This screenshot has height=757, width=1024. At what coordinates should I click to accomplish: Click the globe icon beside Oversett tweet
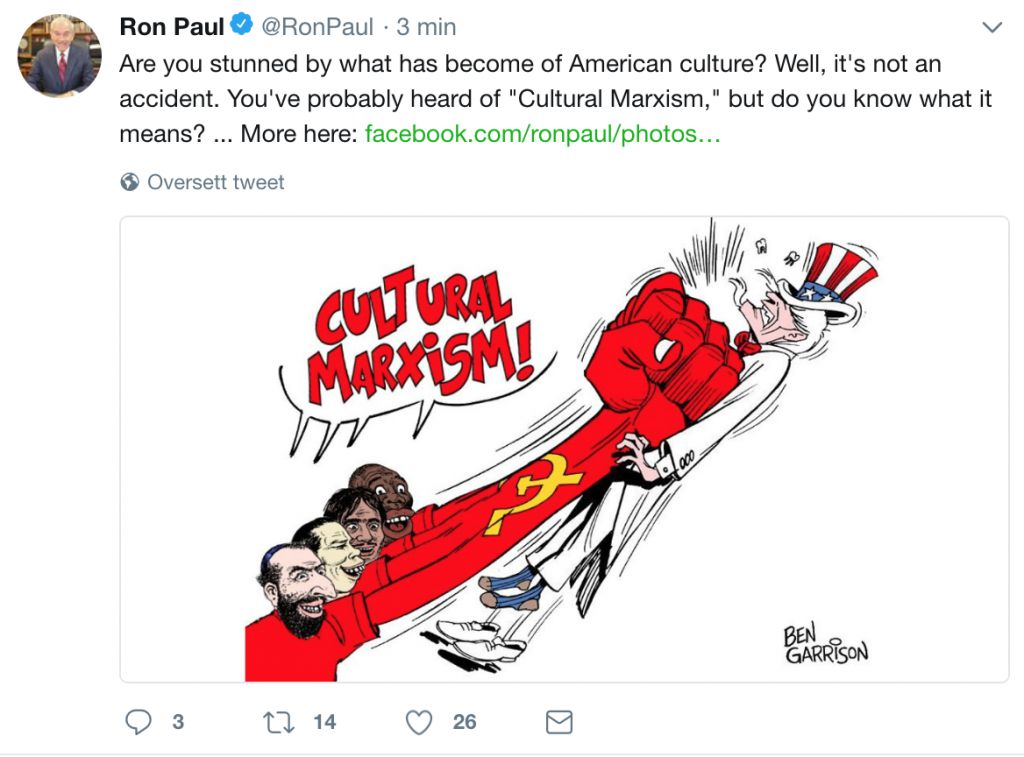pos(130,182)
